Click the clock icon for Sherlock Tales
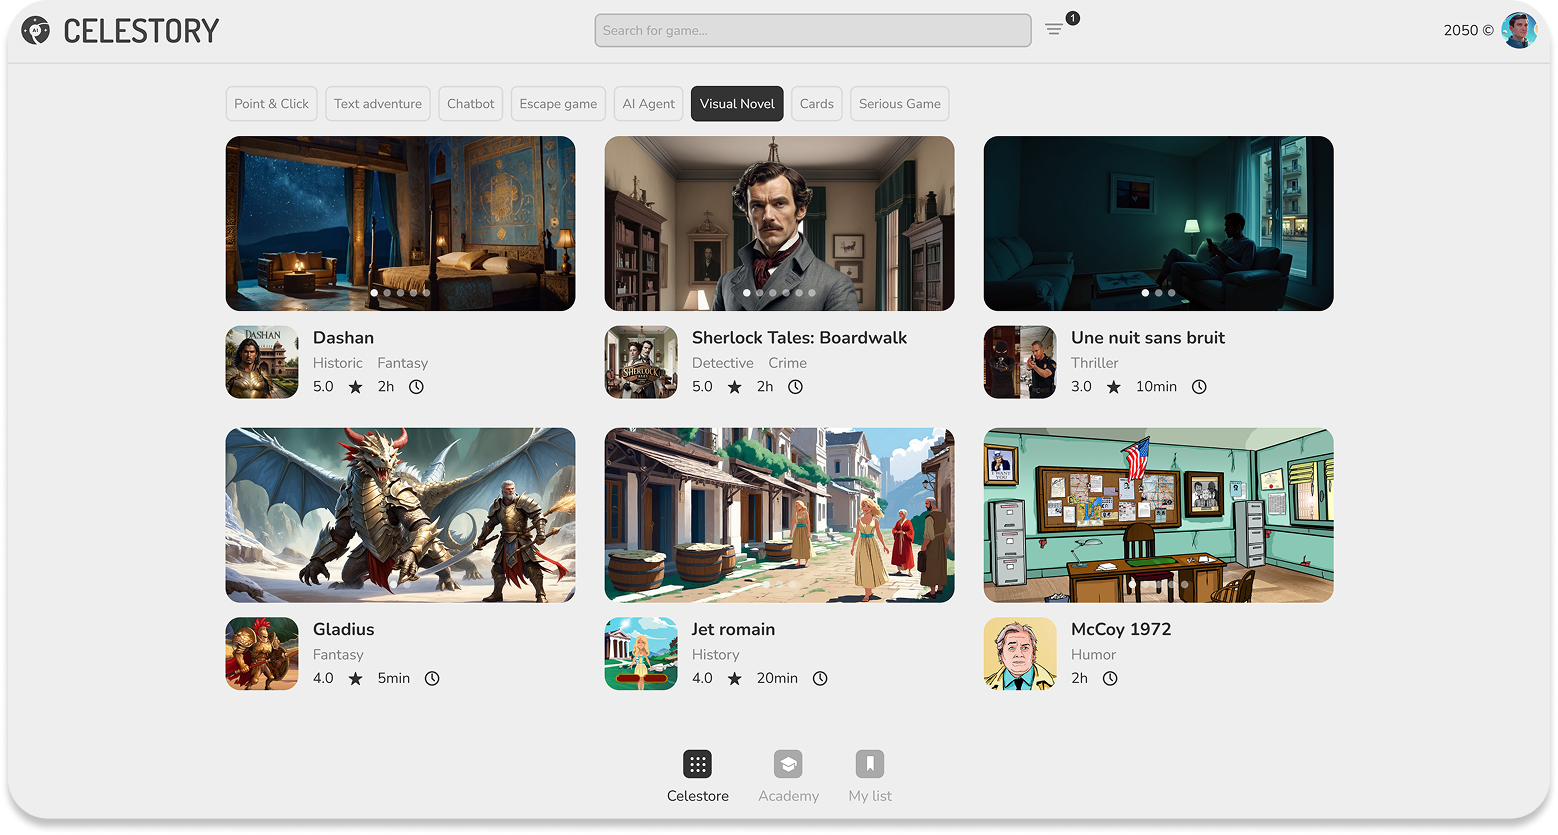Viewport: 1558px width, 835px height. [x=795, y=387]
